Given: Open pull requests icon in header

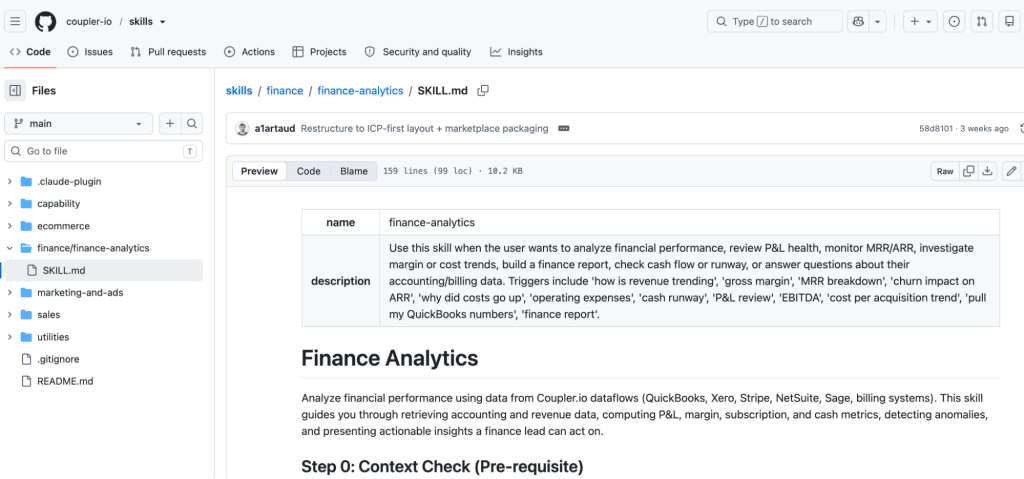Looking at the screenshot, I should pos(982,22).
